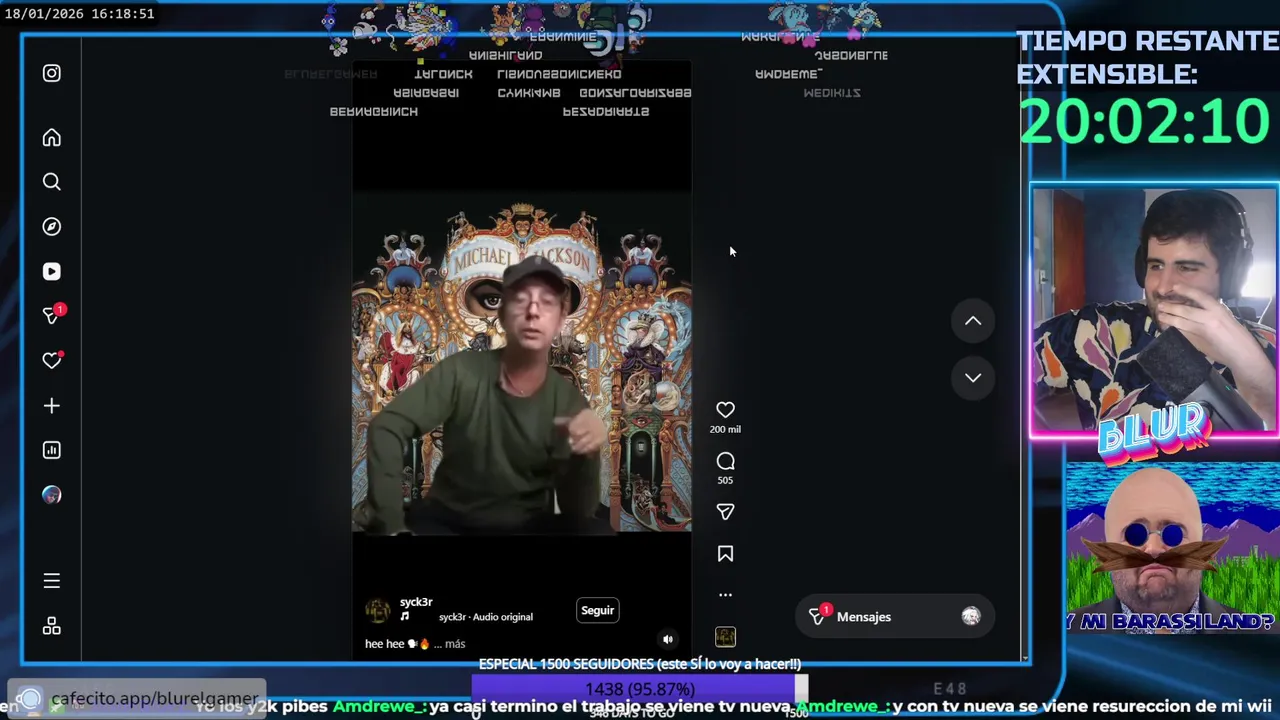Open syck3r profile picture
Screen dimensions: 1280x720
(378, 610)
